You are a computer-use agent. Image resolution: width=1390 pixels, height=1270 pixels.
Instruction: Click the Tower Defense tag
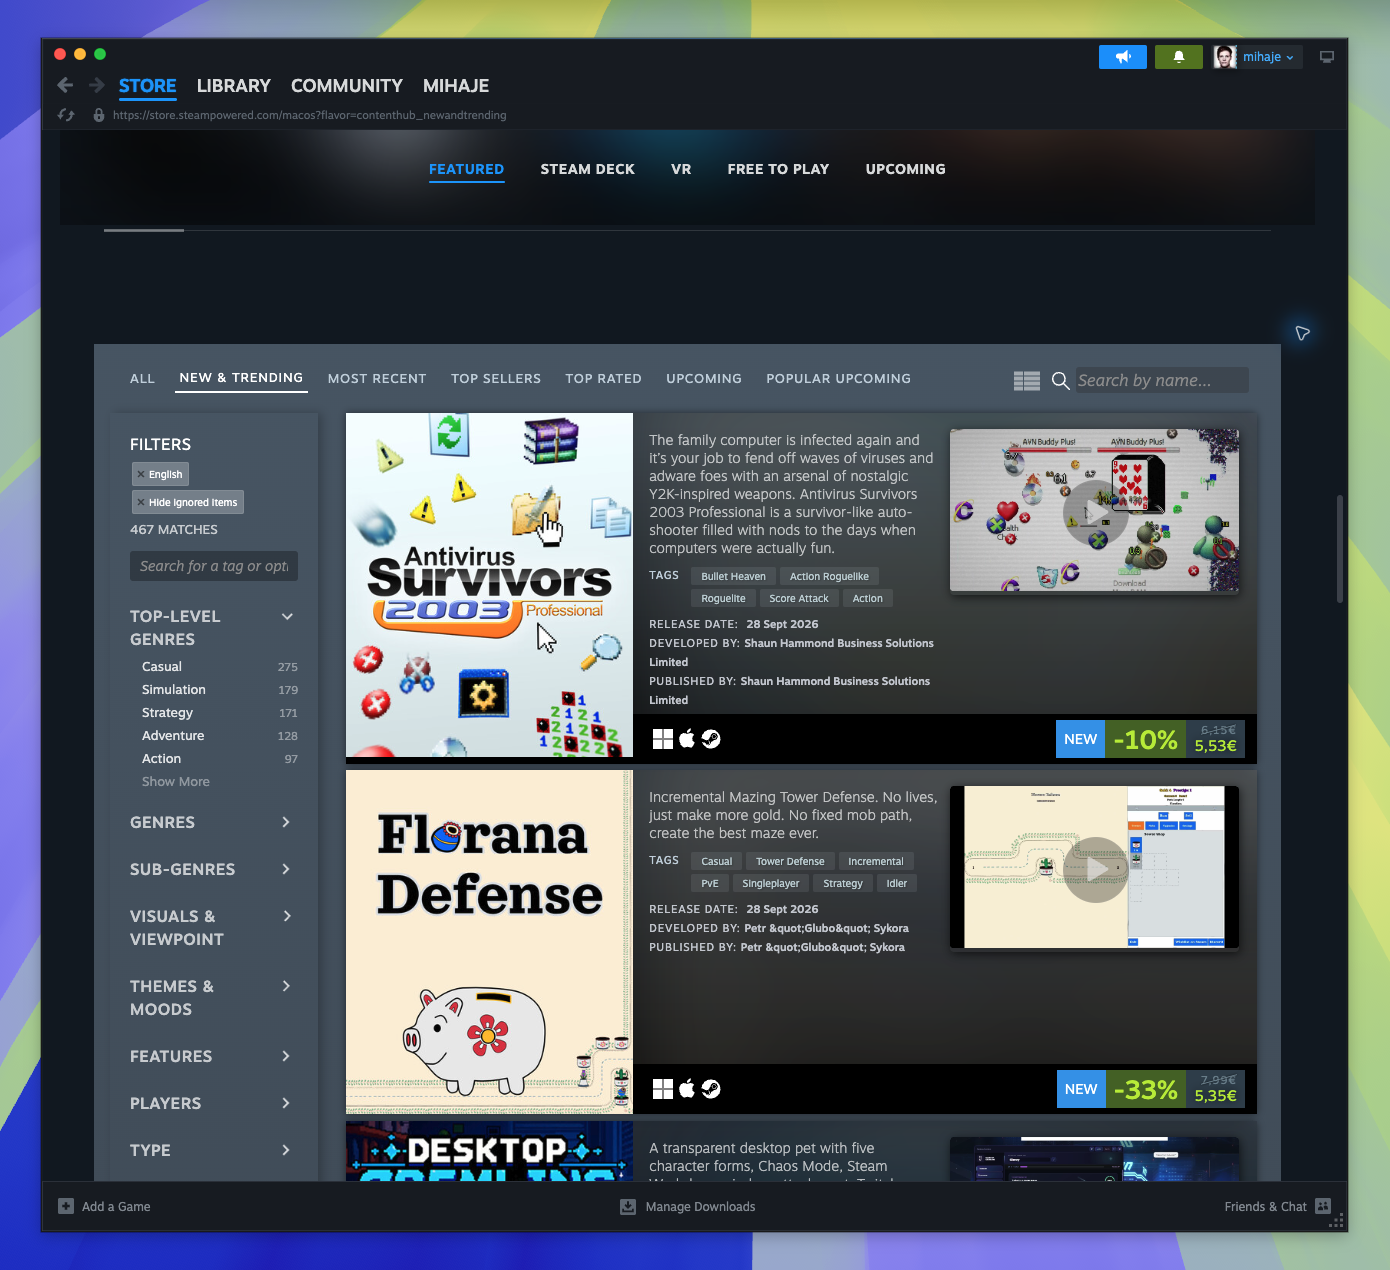[x=790, y=861]
